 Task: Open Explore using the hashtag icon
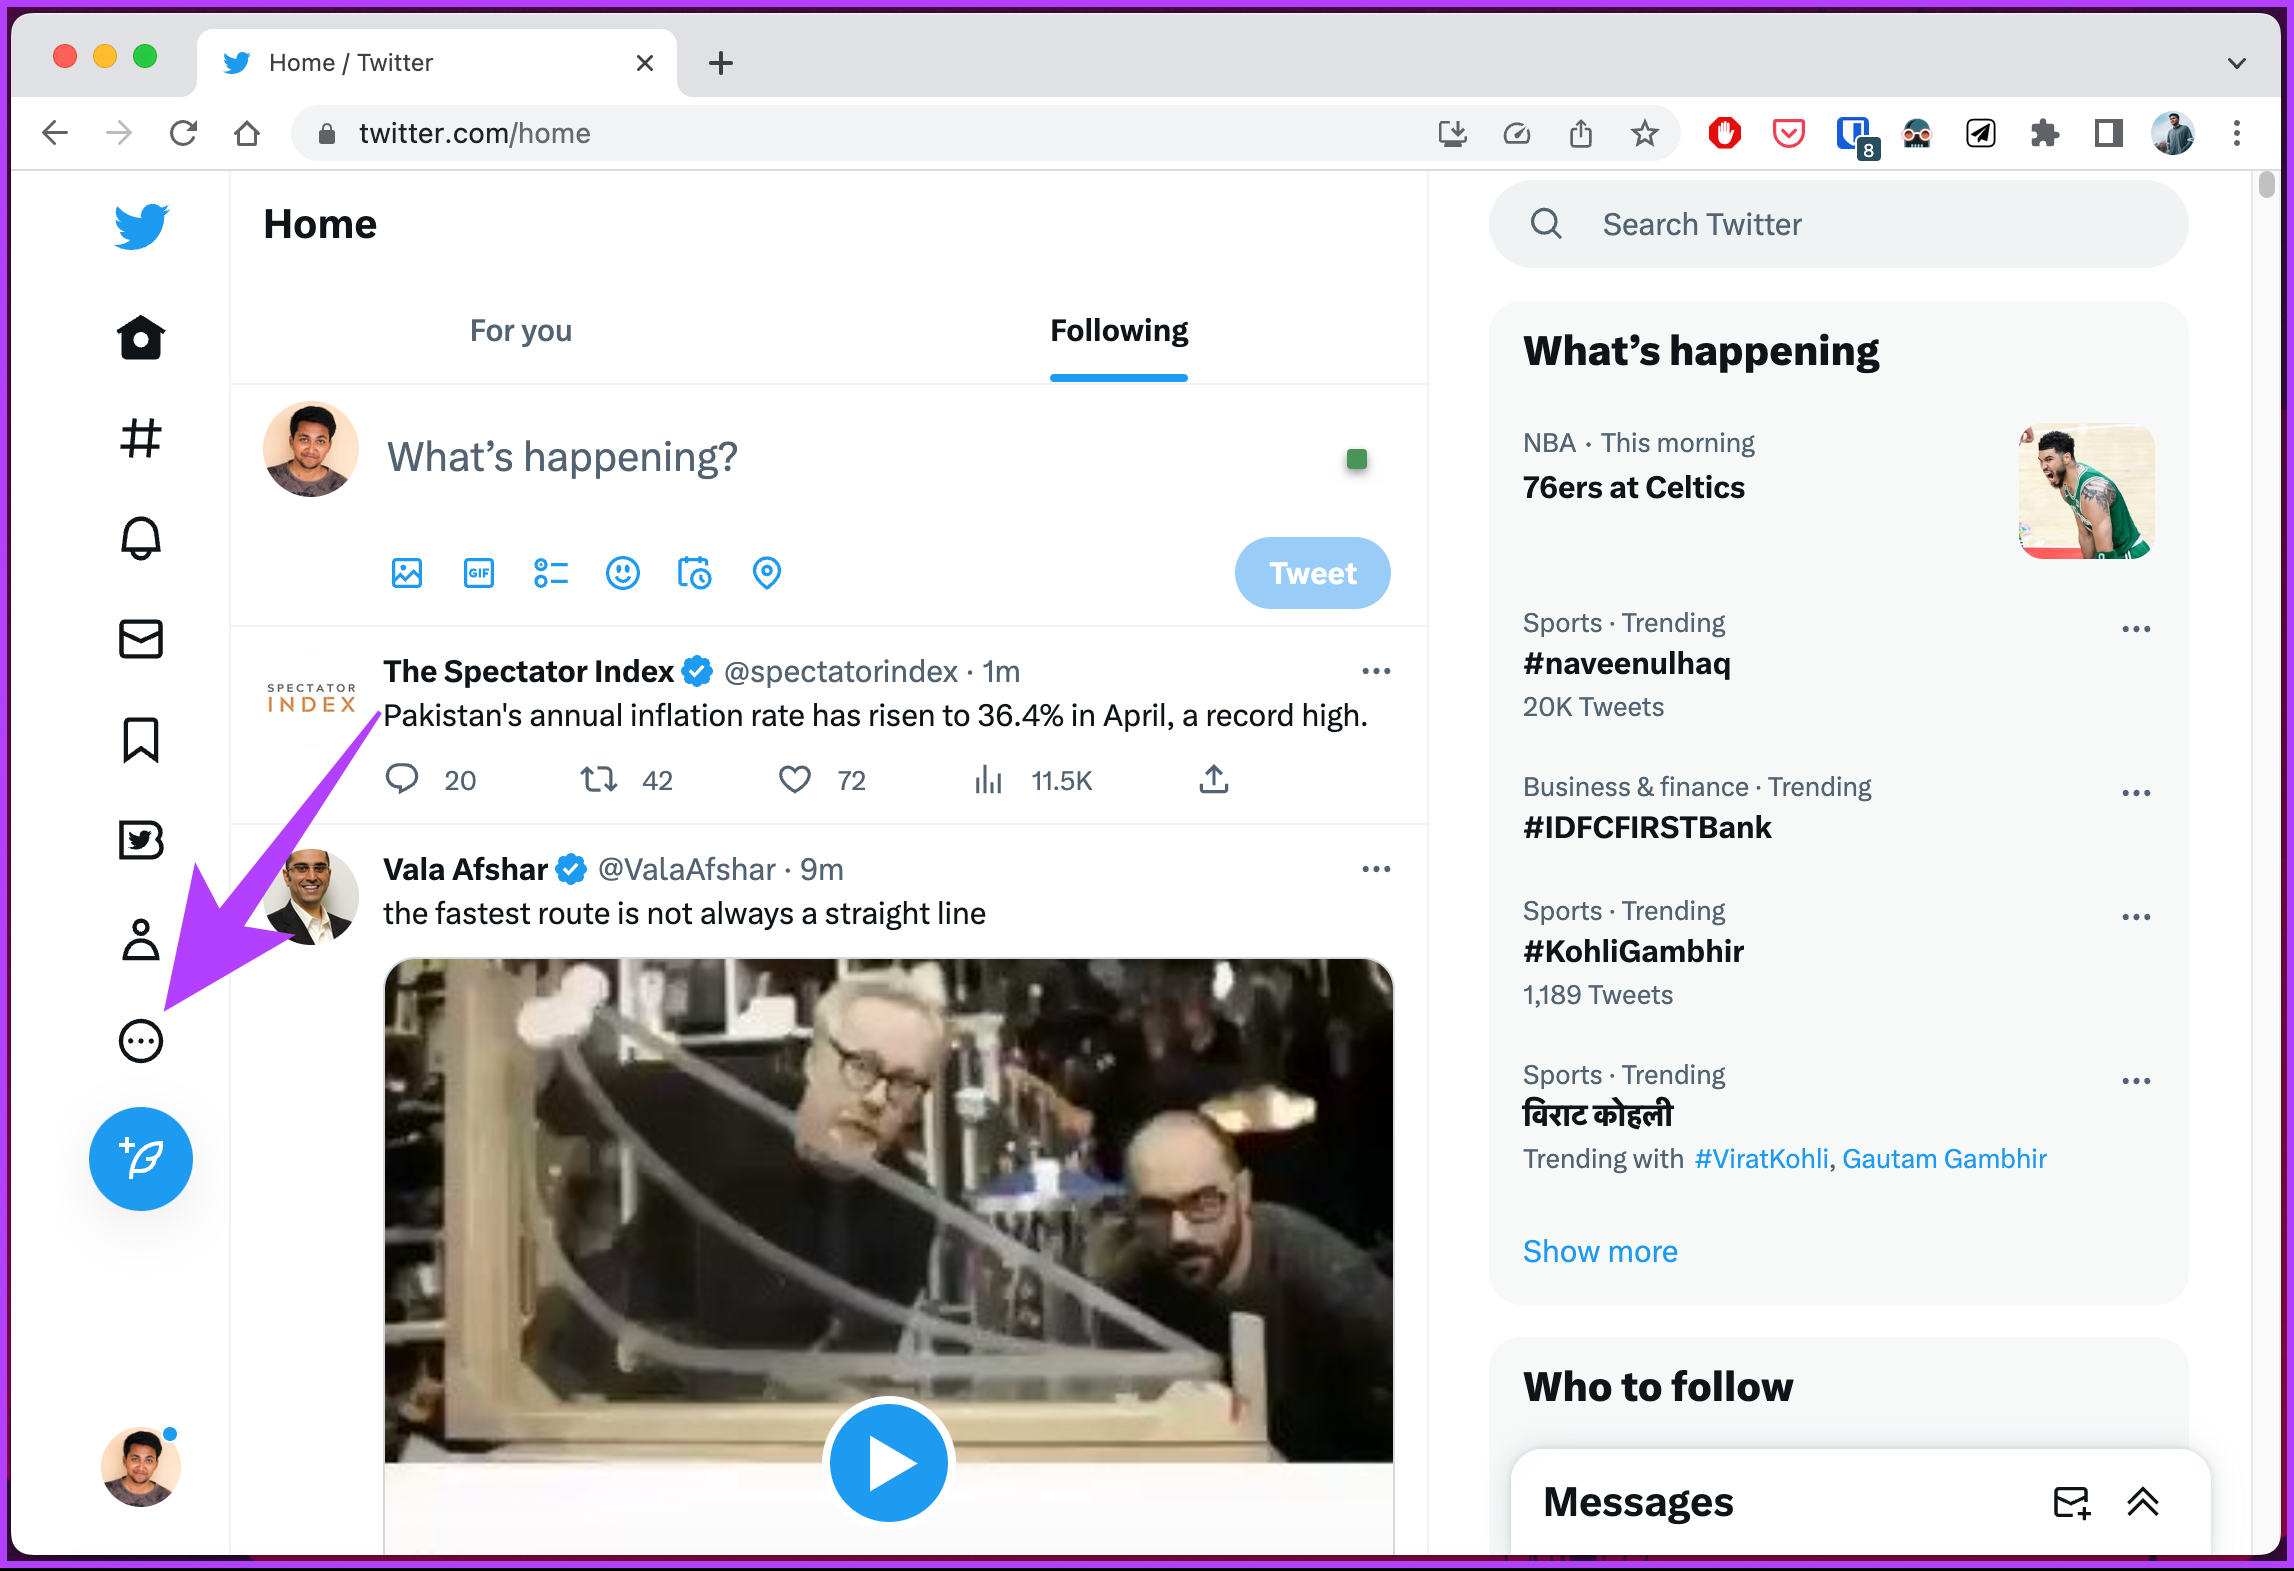(x=141, y=438)
